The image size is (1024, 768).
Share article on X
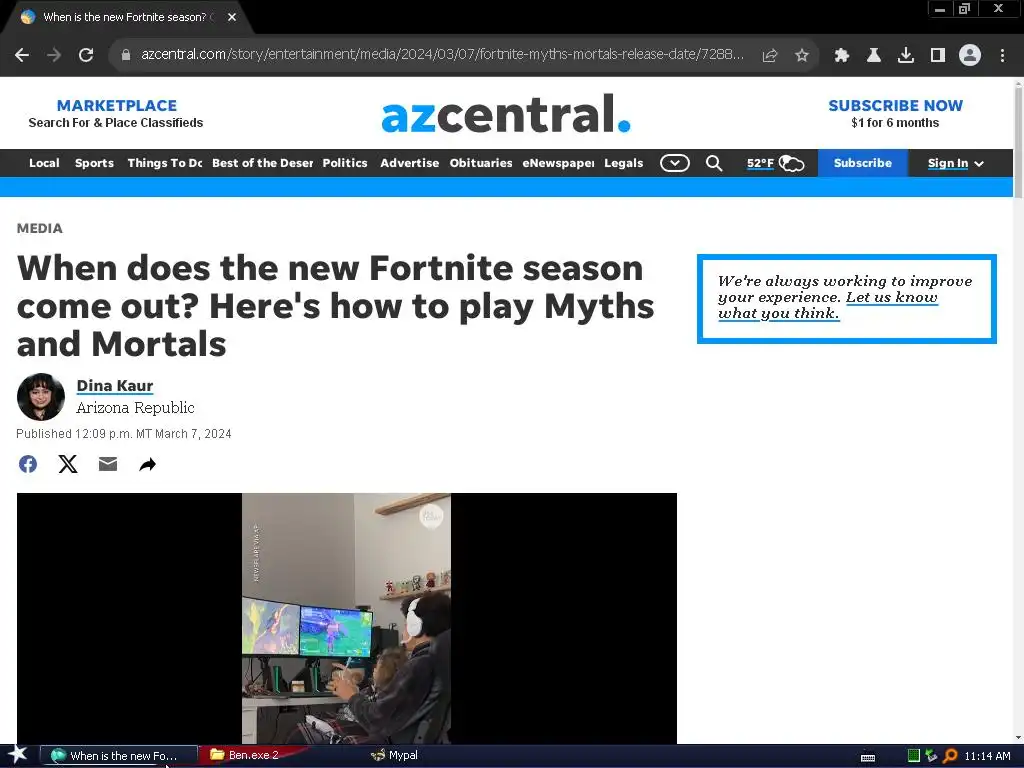tap(68, 464)
